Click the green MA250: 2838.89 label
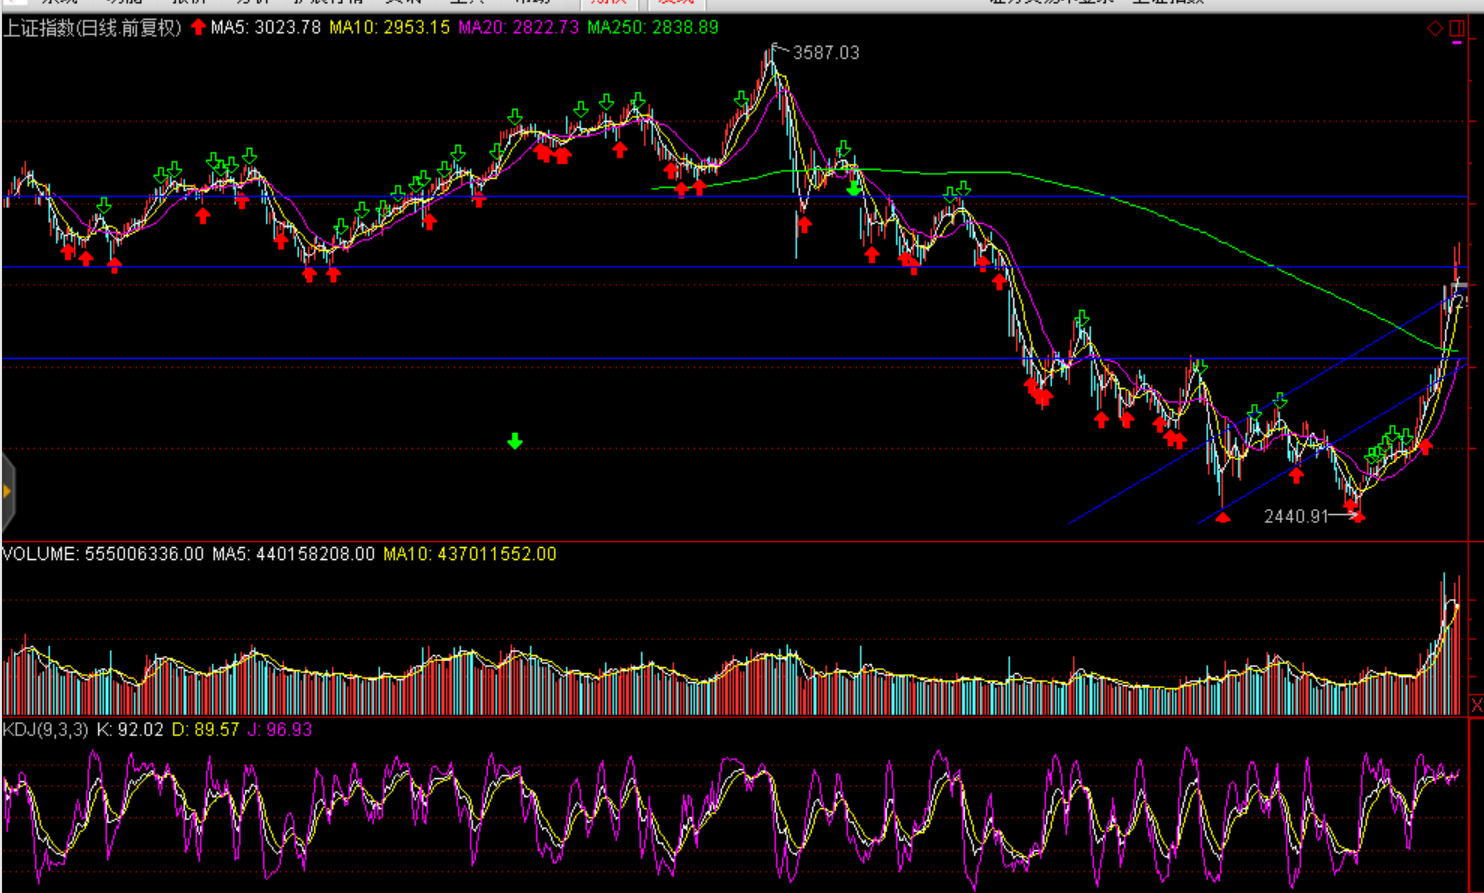Viewport: 1484px width, 893px height. (652, 27)
